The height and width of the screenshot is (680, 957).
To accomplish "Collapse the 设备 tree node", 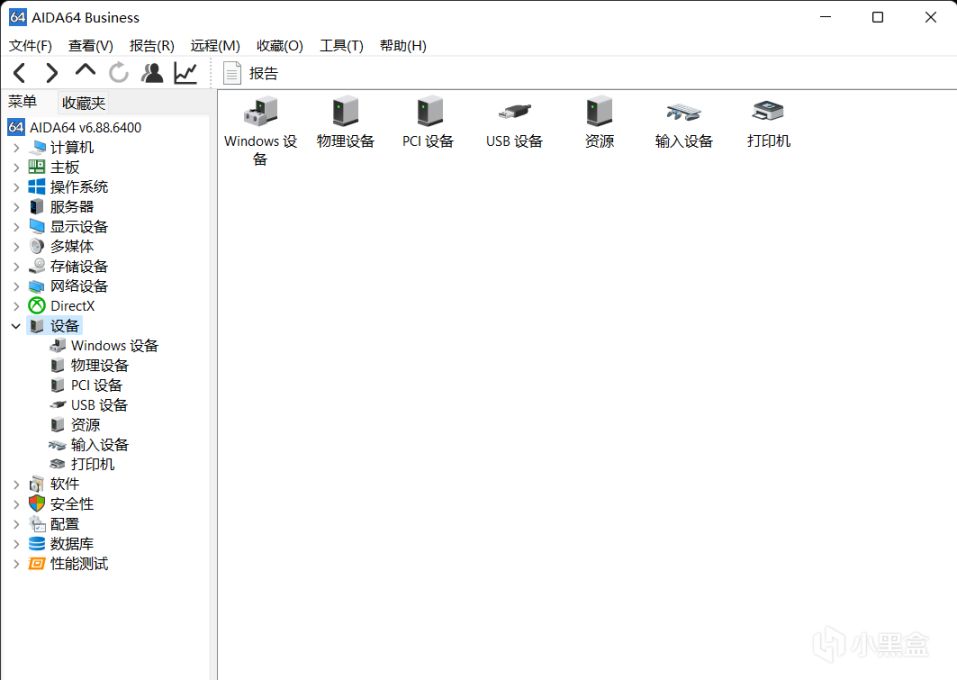I will [16, 326].
